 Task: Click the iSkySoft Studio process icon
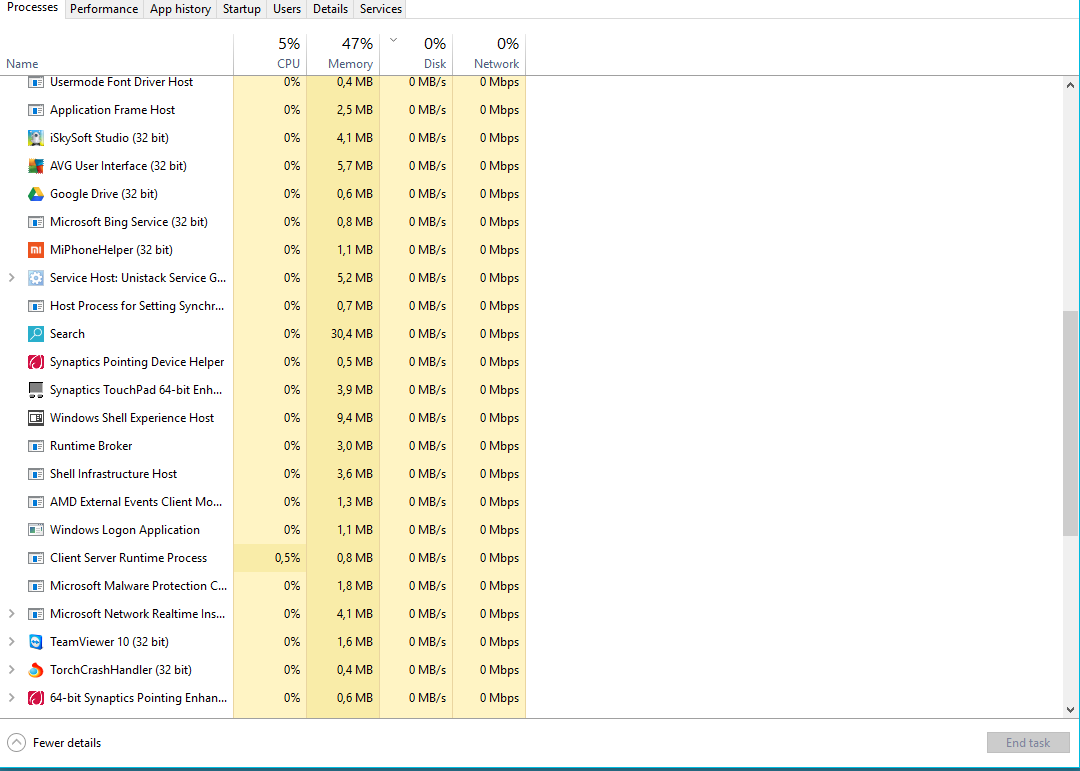(x=36, y=138)
